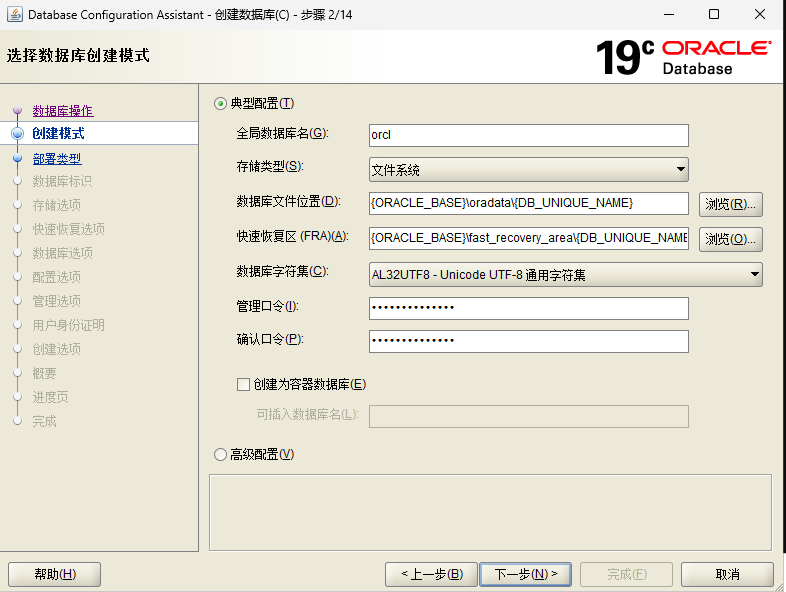
Task: Click the 创建模式 current step bullet
Action: coord(18,133)
